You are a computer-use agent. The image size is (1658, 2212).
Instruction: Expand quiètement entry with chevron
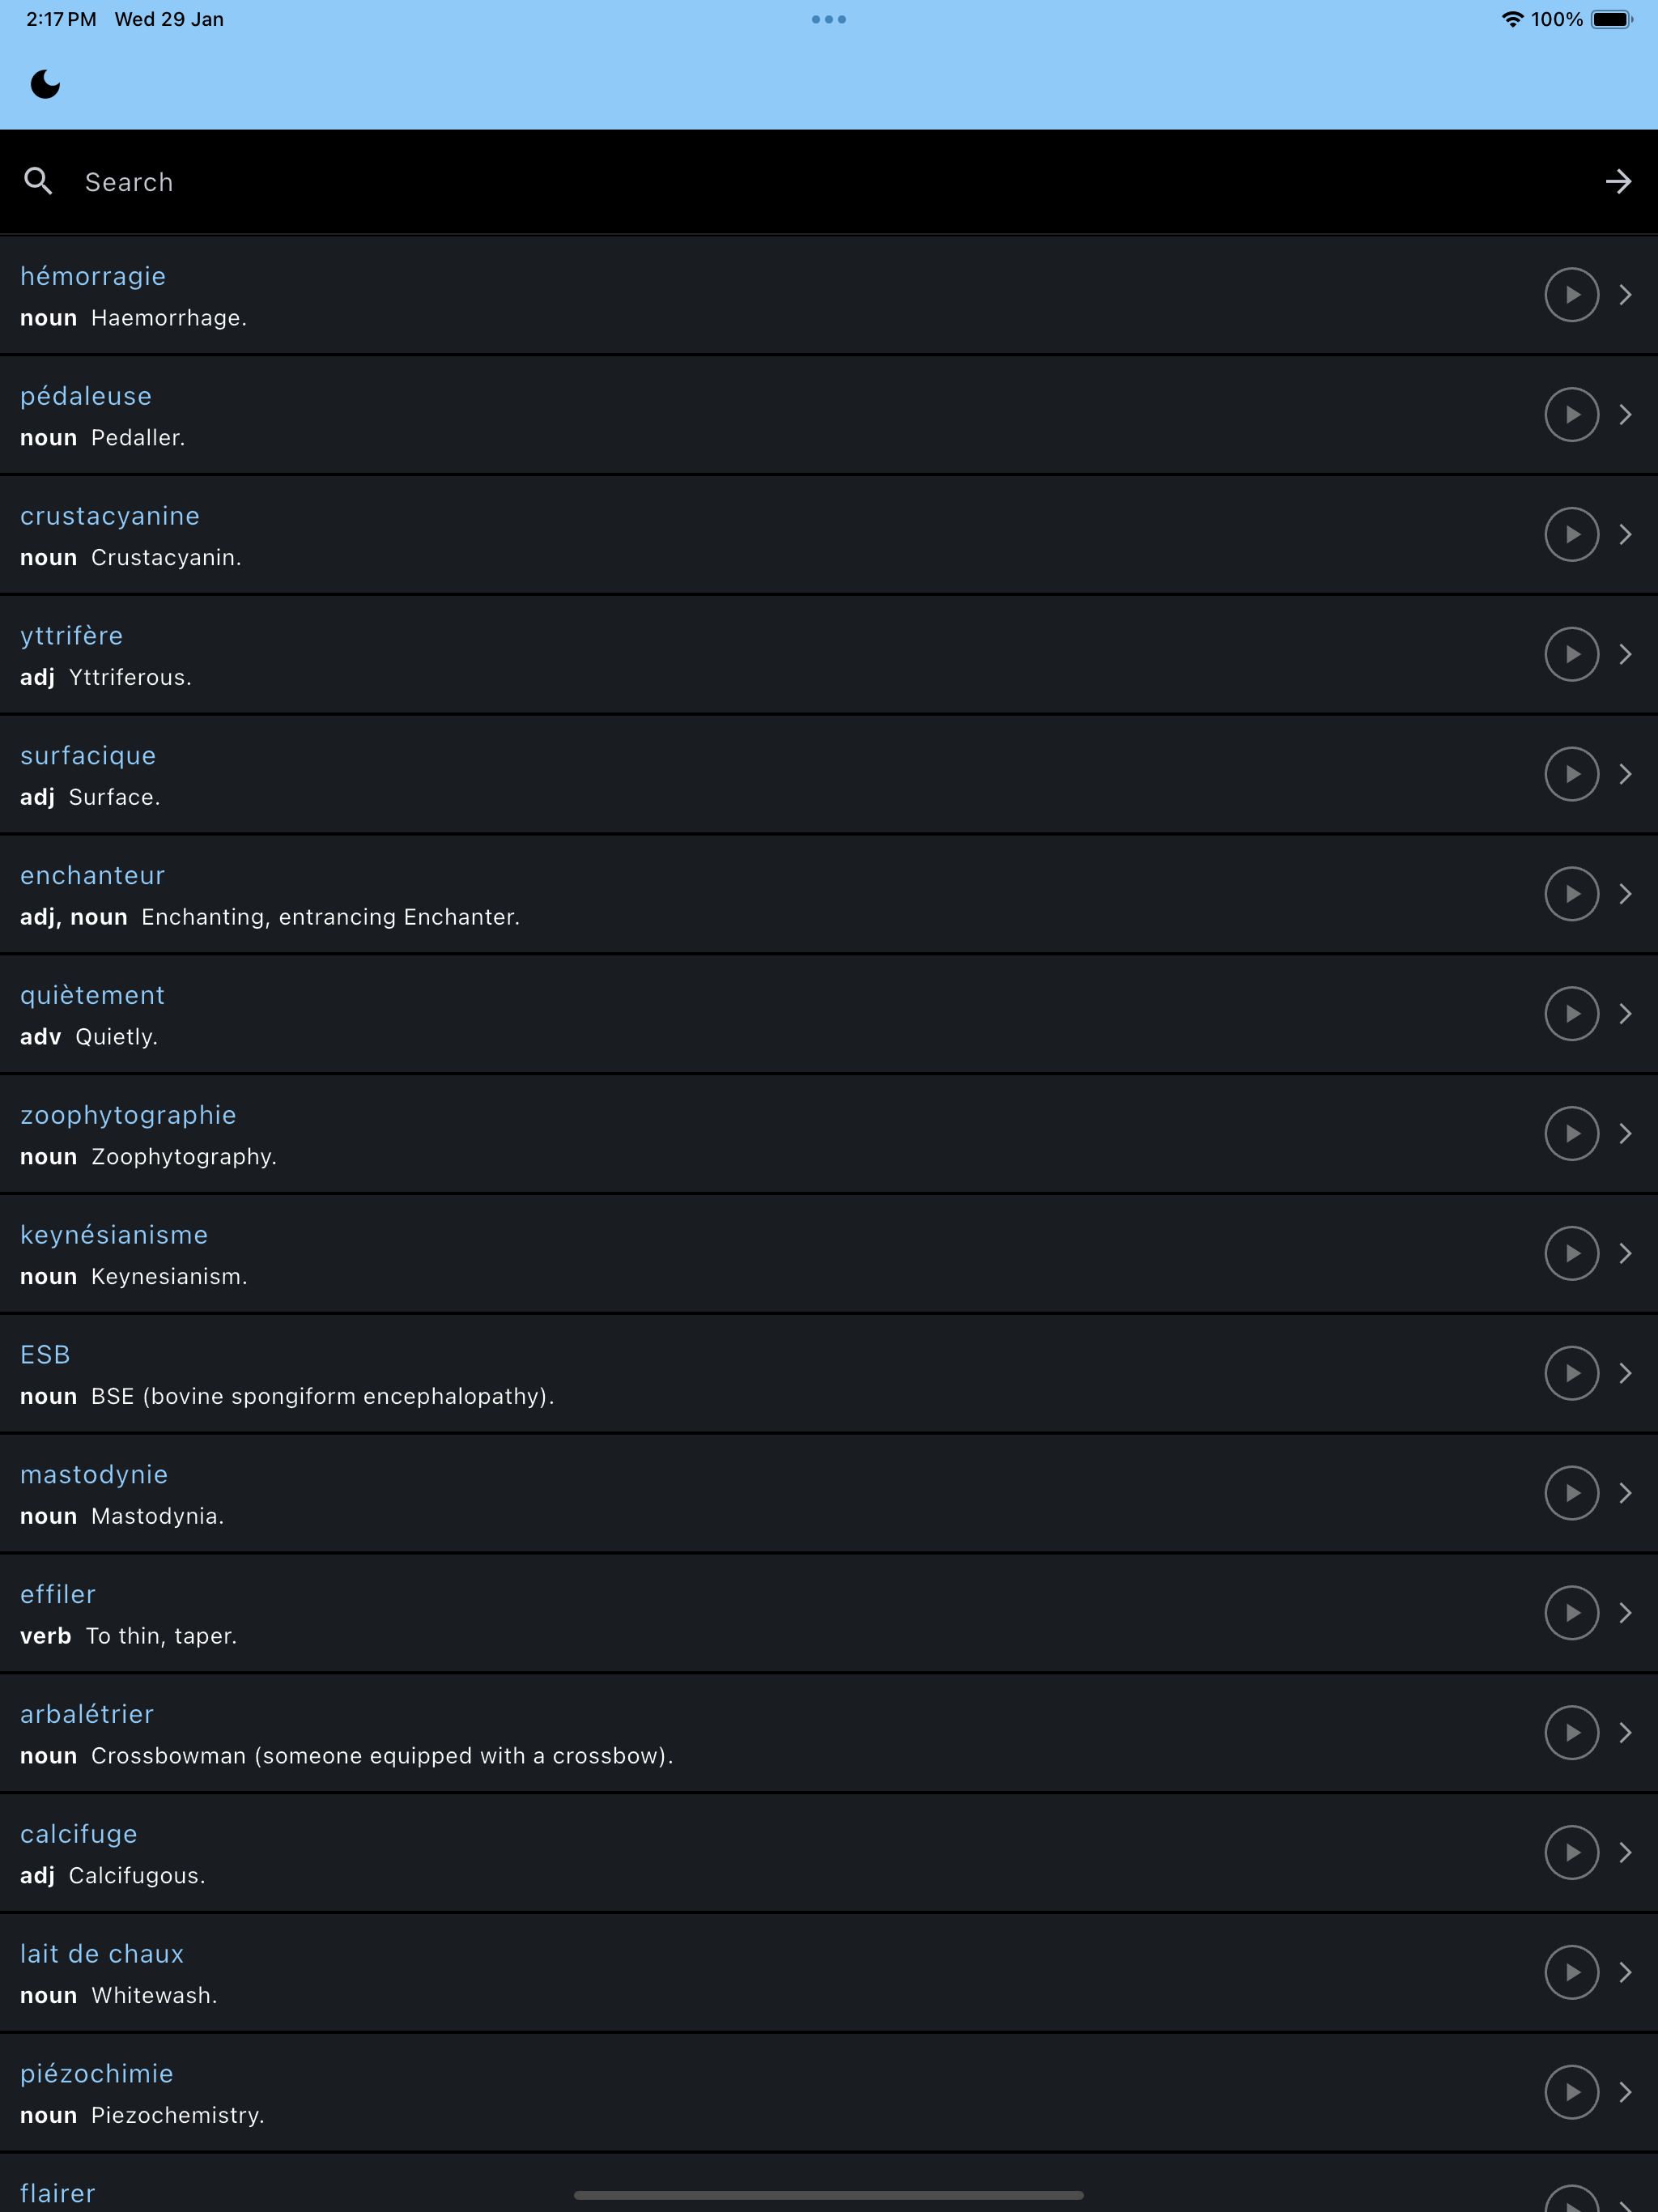pyautogui.click(x=1625, y=1014)
